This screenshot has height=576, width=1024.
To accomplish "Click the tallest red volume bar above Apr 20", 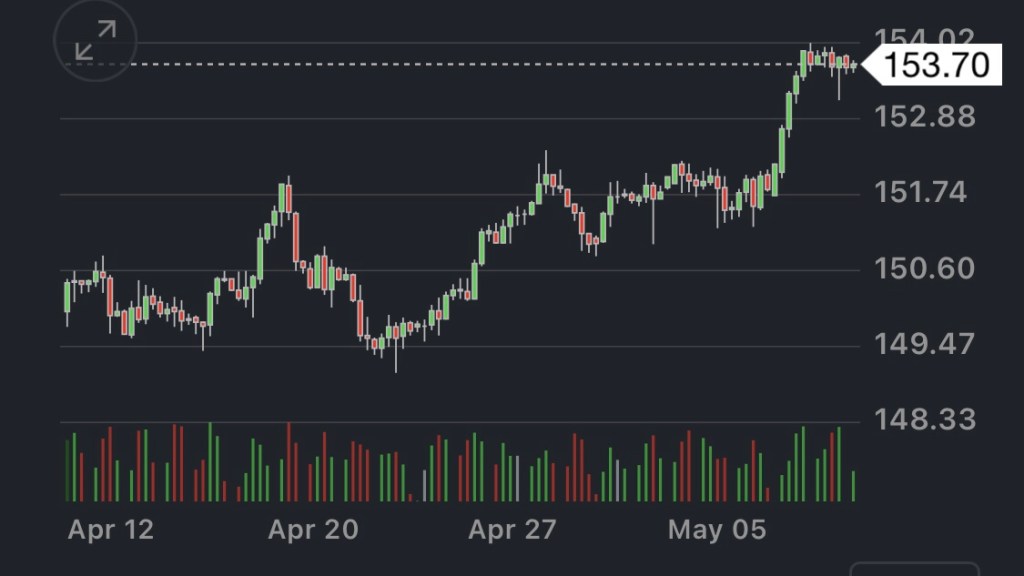I will click(289, 462).
